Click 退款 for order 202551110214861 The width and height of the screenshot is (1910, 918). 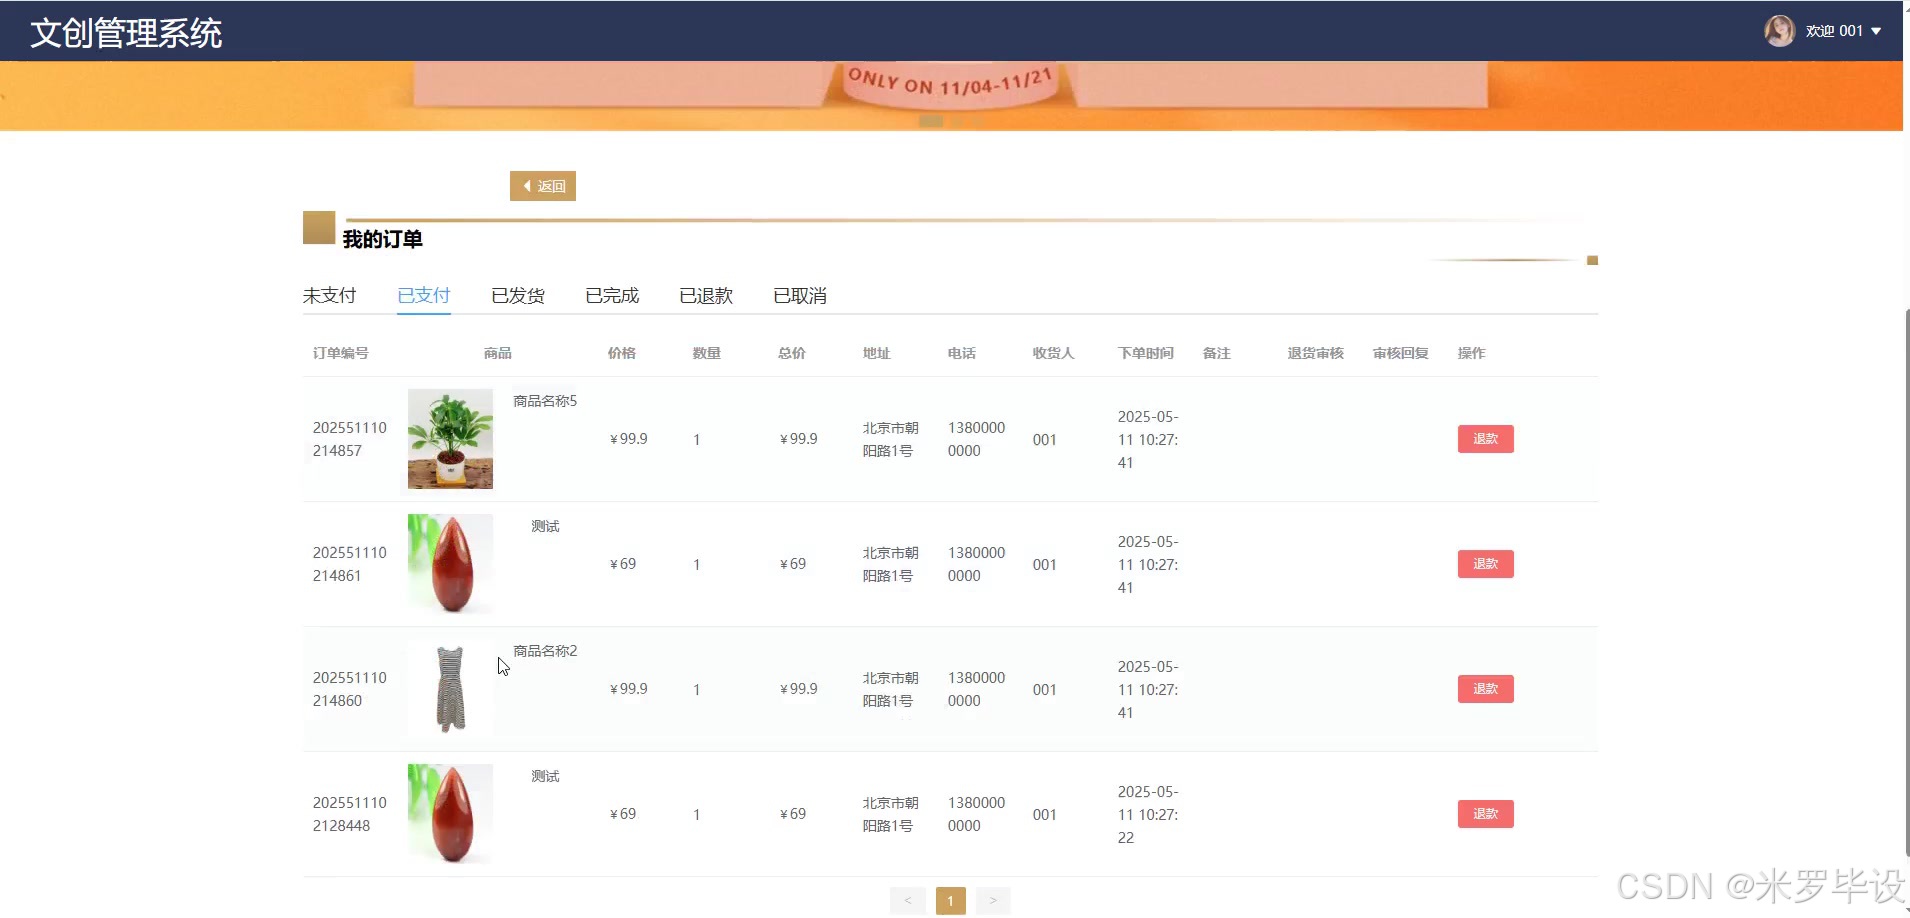[x=1485, y=564]
